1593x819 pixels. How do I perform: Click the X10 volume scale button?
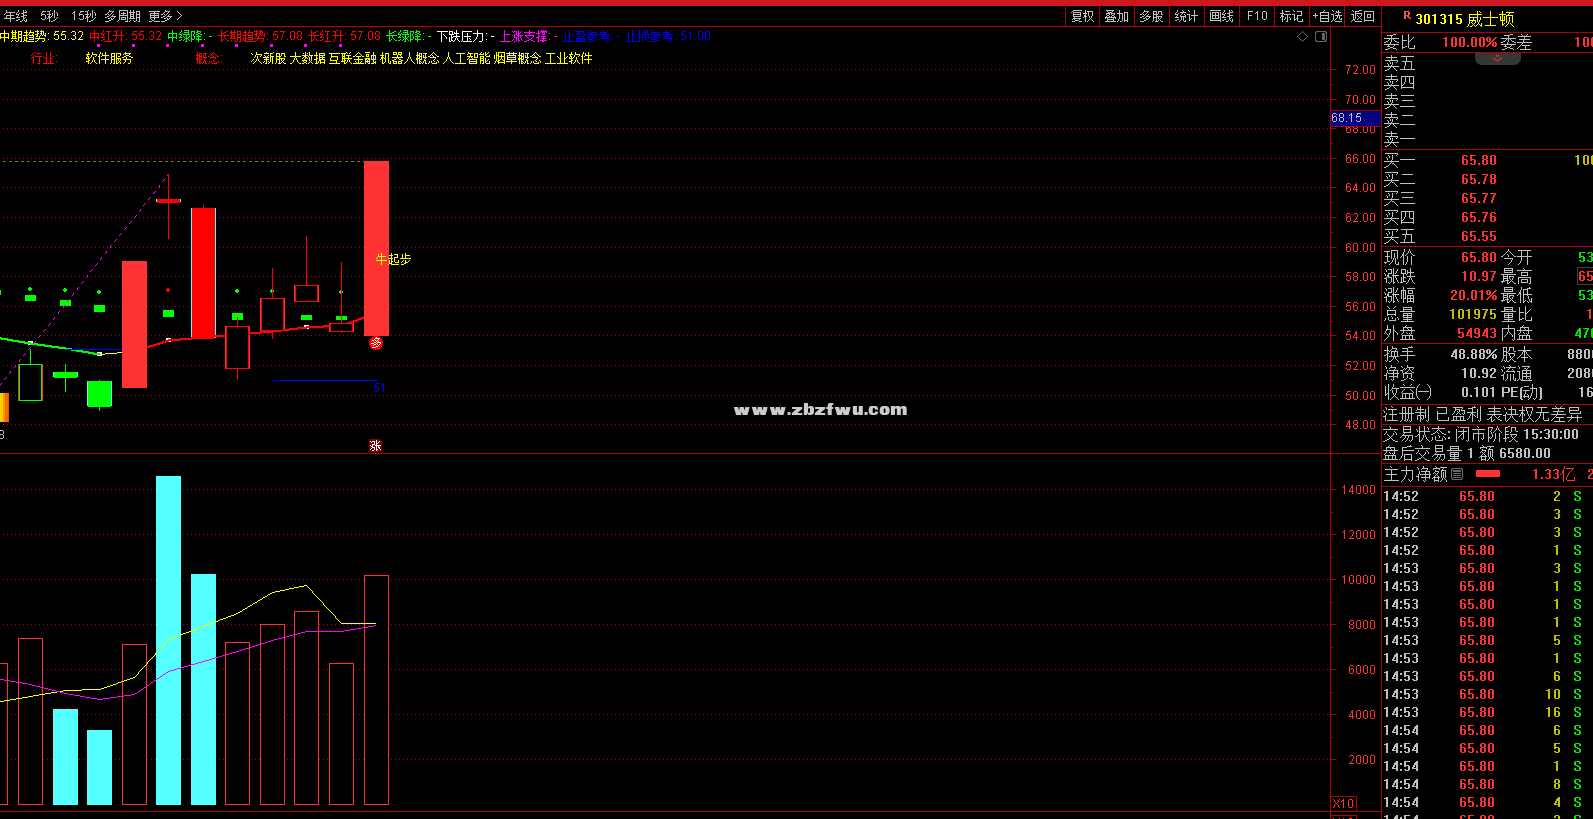pyautogui.click(x=1344, y=804)
